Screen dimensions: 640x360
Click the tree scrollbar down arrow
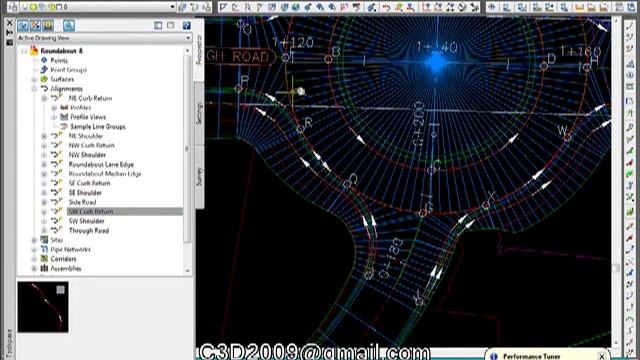point(187,271)
